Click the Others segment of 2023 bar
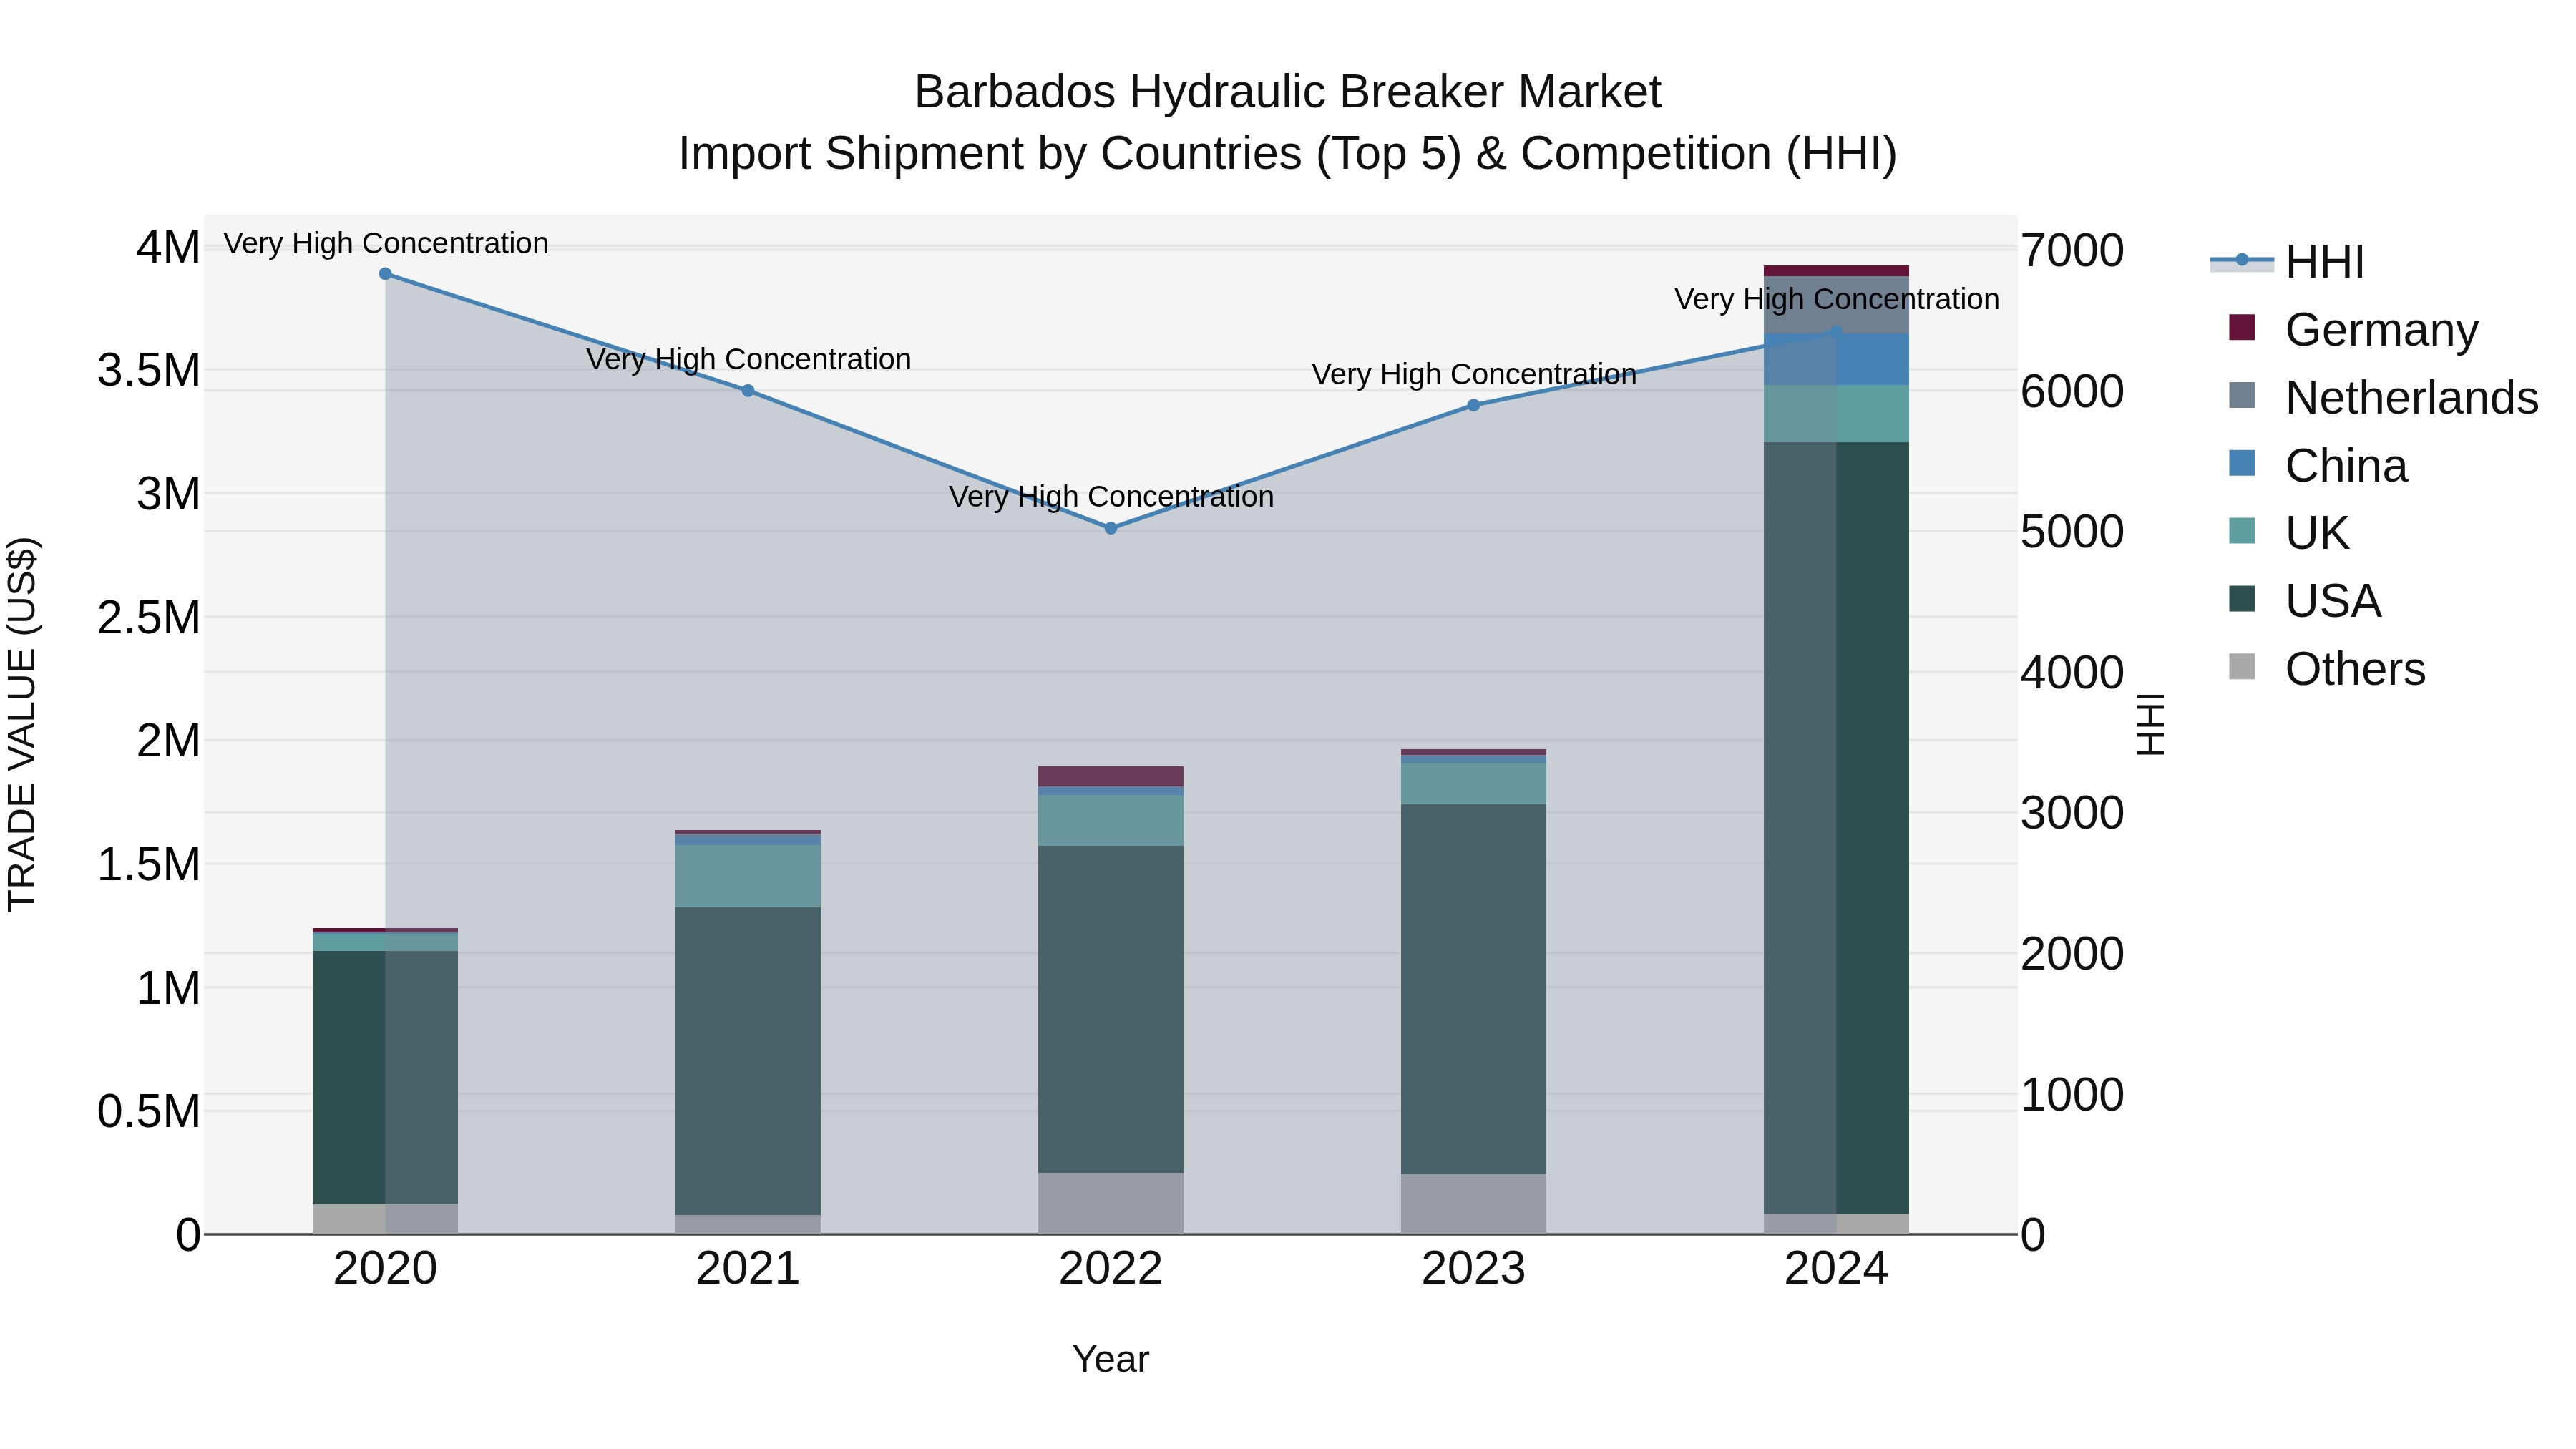 tap(1474, 1204)
